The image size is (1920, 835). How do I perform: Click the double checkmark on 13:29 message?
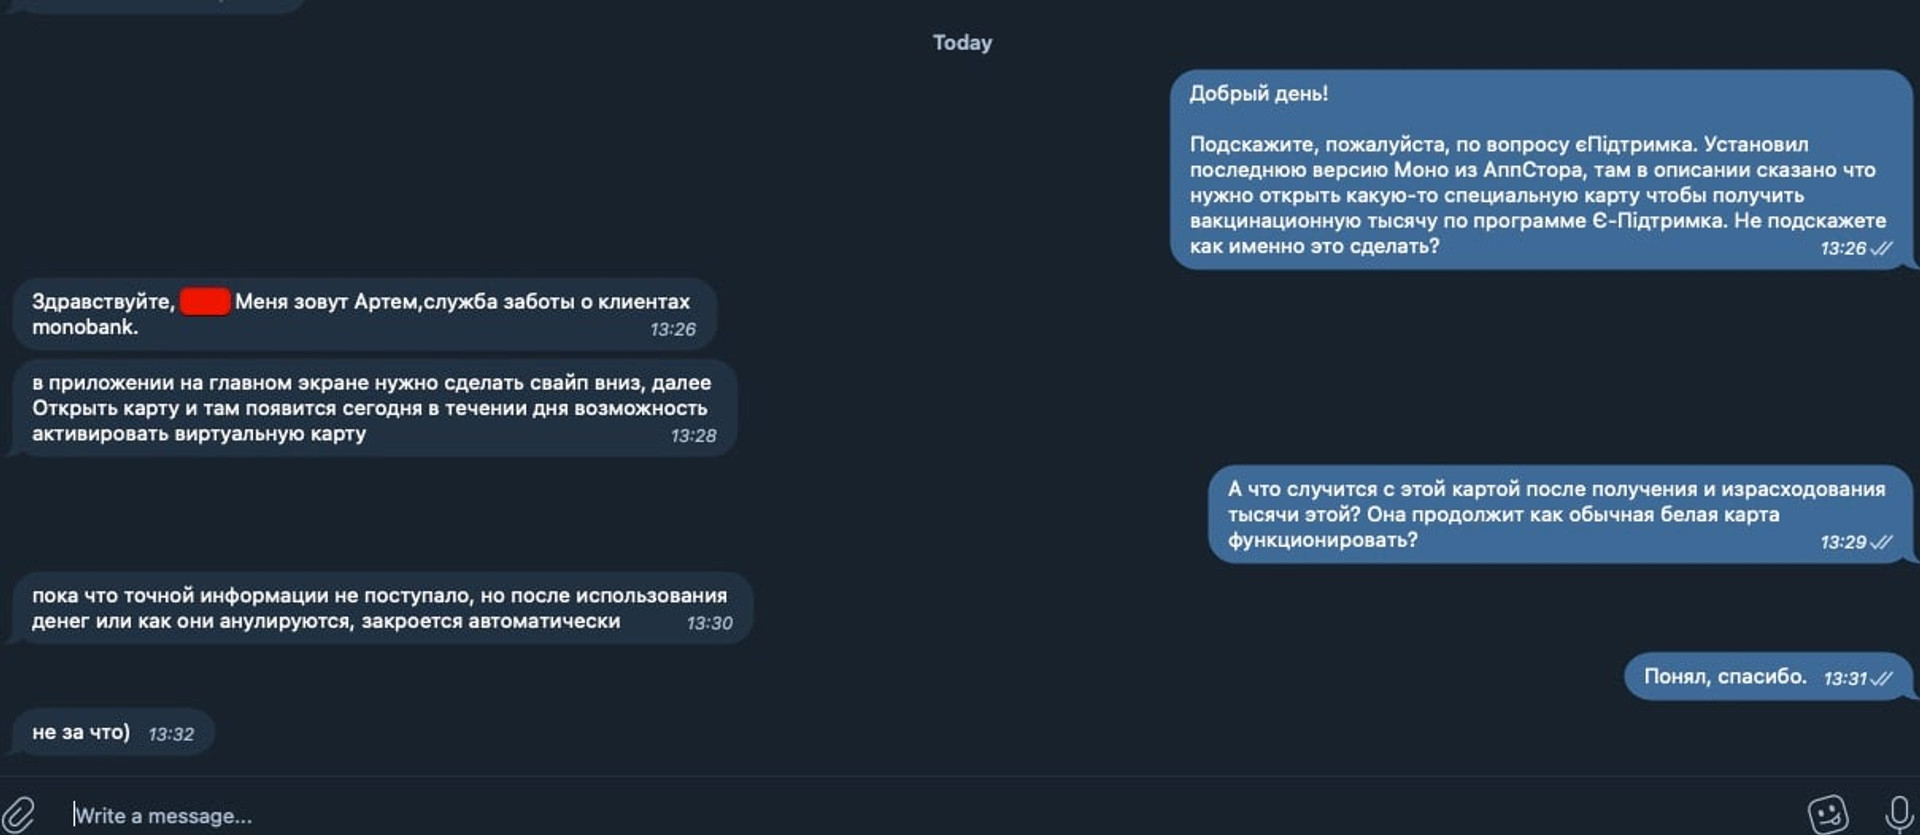[x=1881, y=542]
